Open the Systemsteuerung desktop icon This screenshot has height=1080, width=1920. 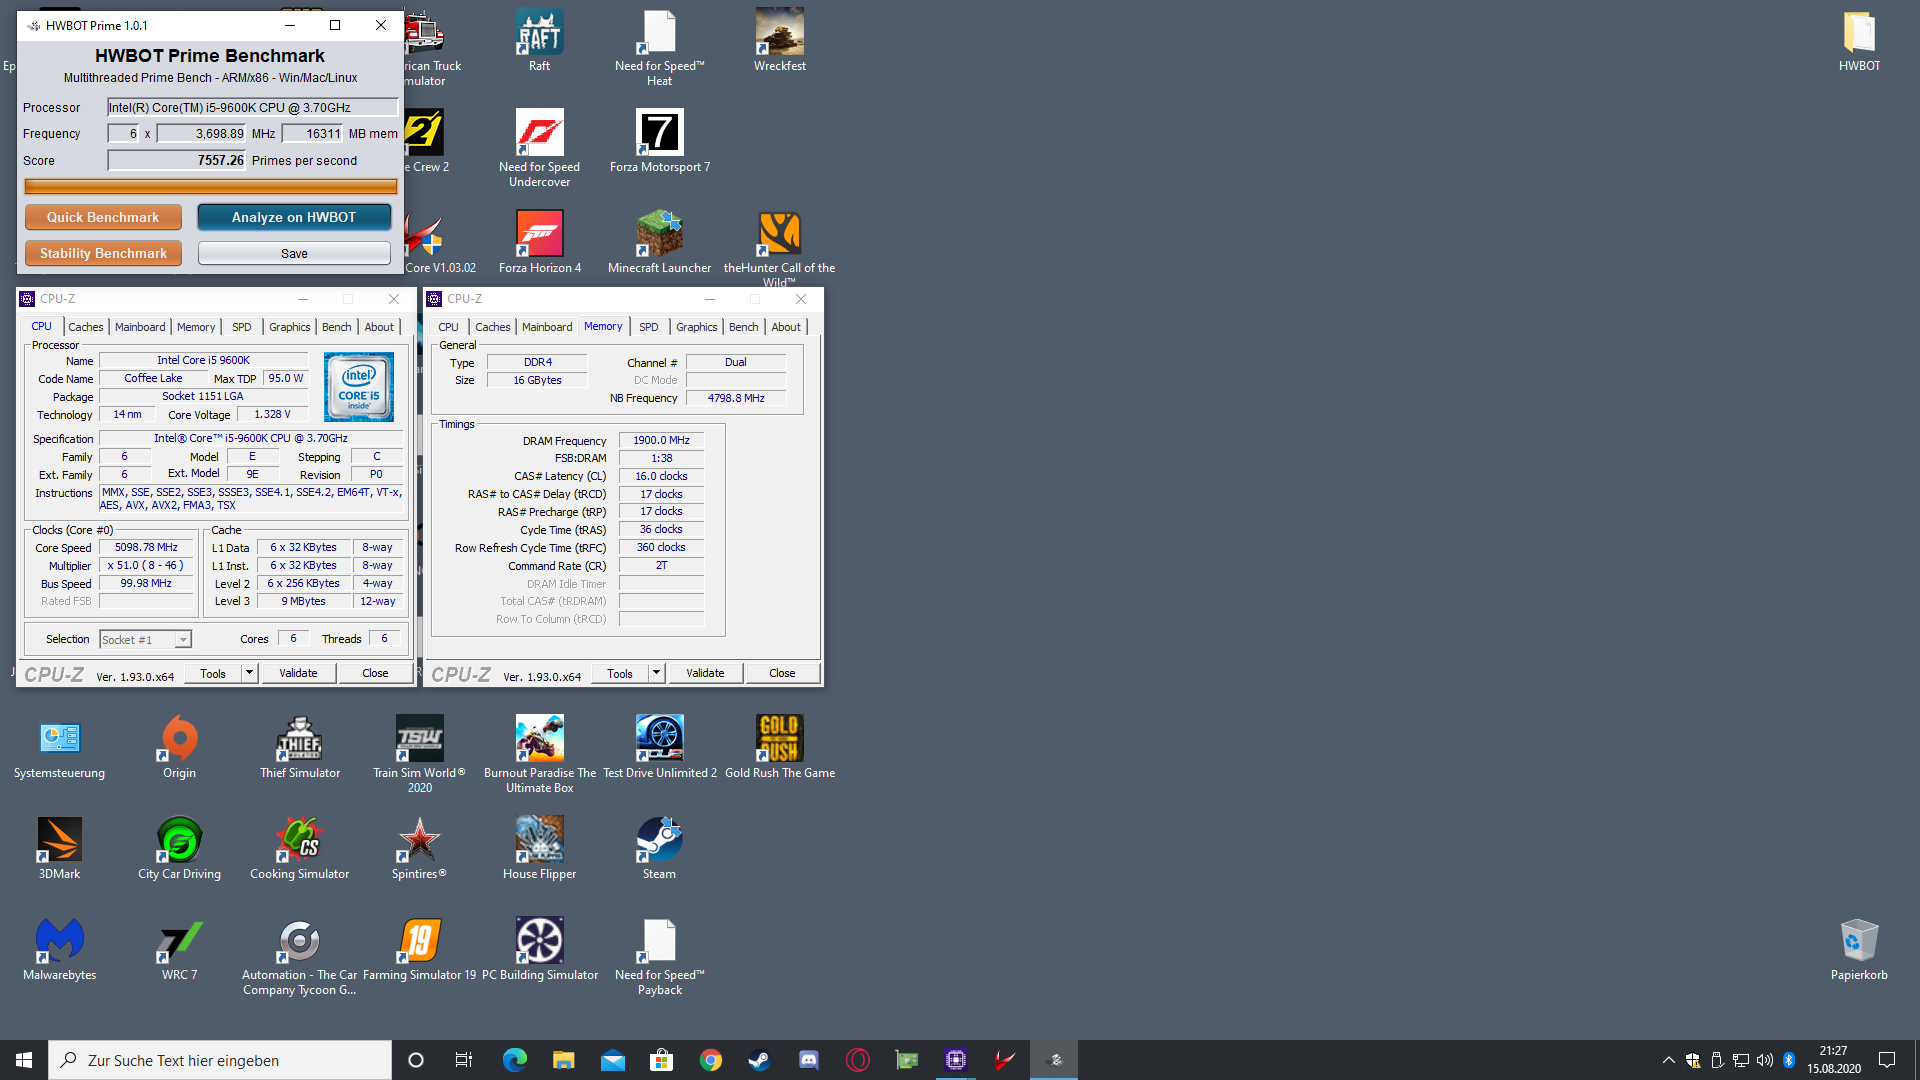pos(59,747)
